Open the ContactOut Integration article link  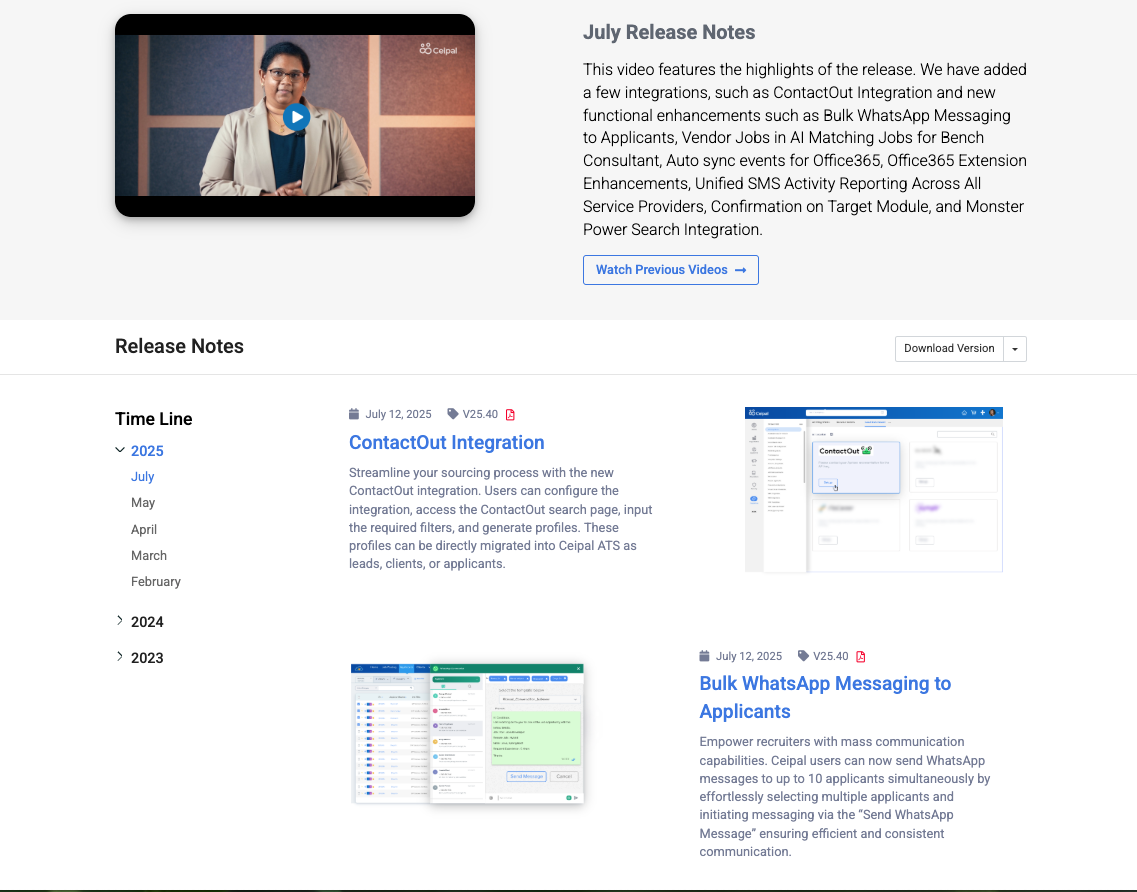pos(447,442)
